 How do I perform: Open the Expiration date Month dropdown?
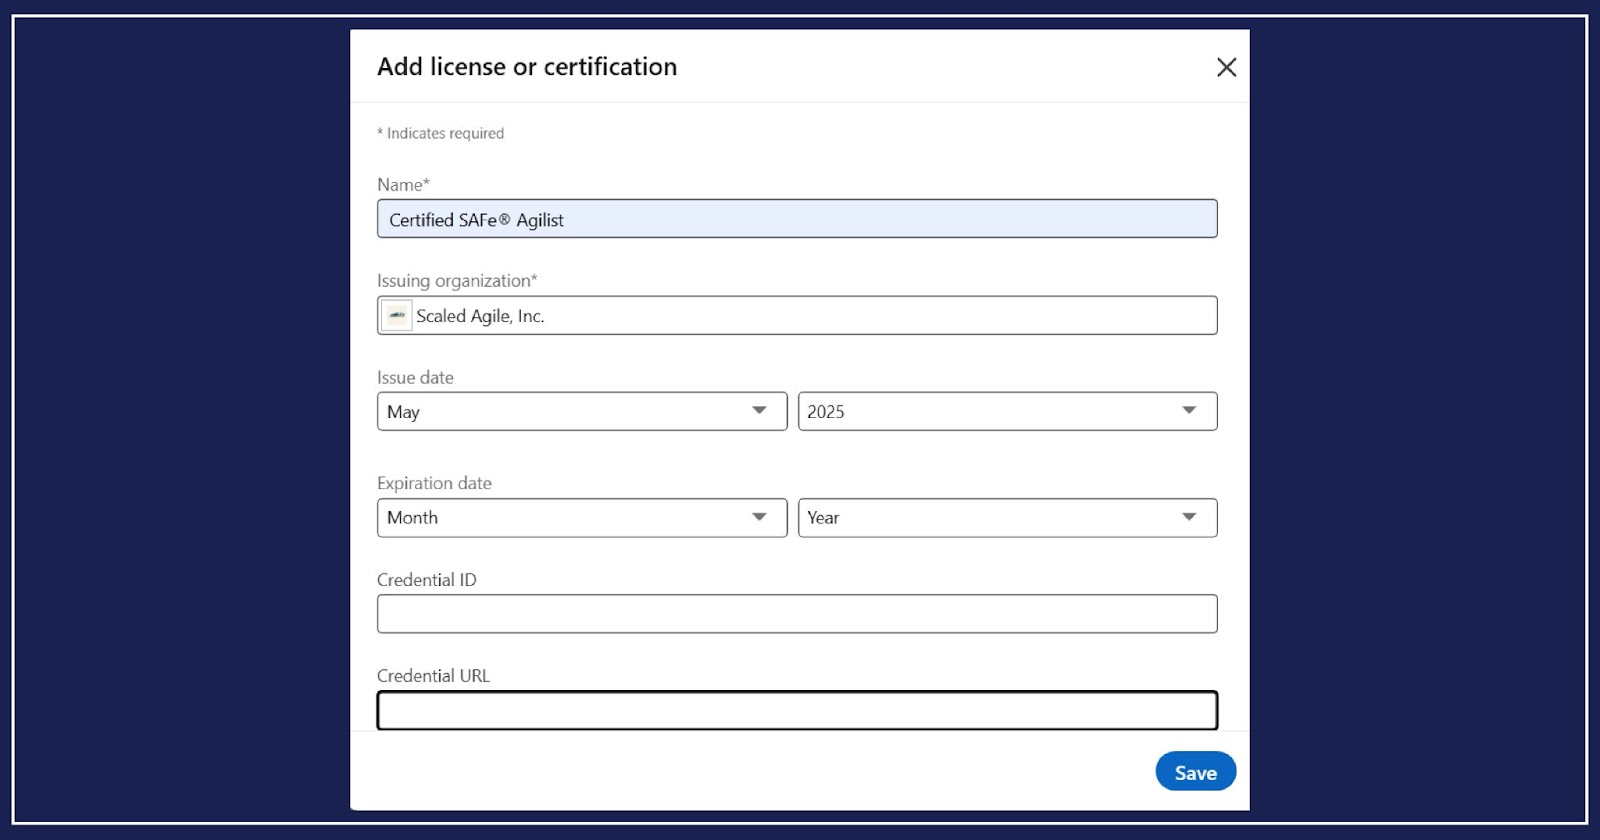582,518
